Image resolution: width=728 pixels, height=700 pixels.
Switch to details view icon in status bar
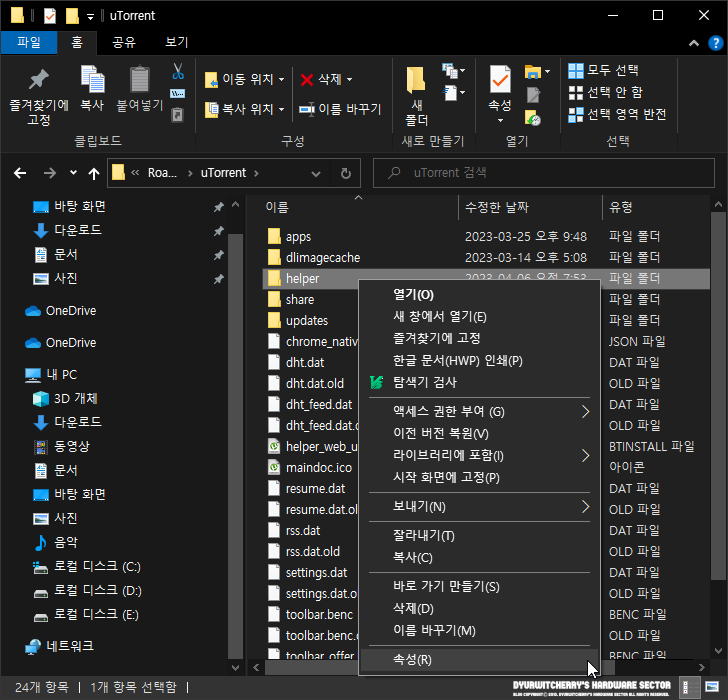click(x=690, y=687)
